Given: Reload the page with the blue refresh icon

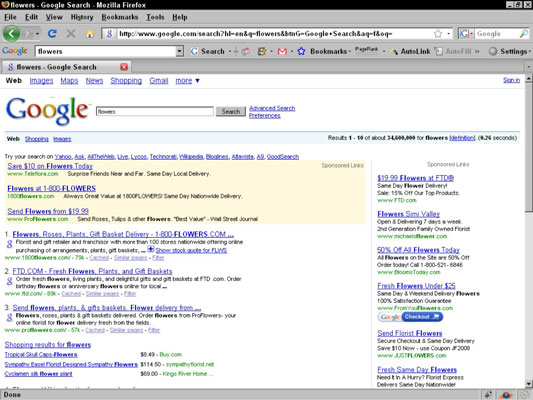Looking at the screenshot, I should pos(52,33).
